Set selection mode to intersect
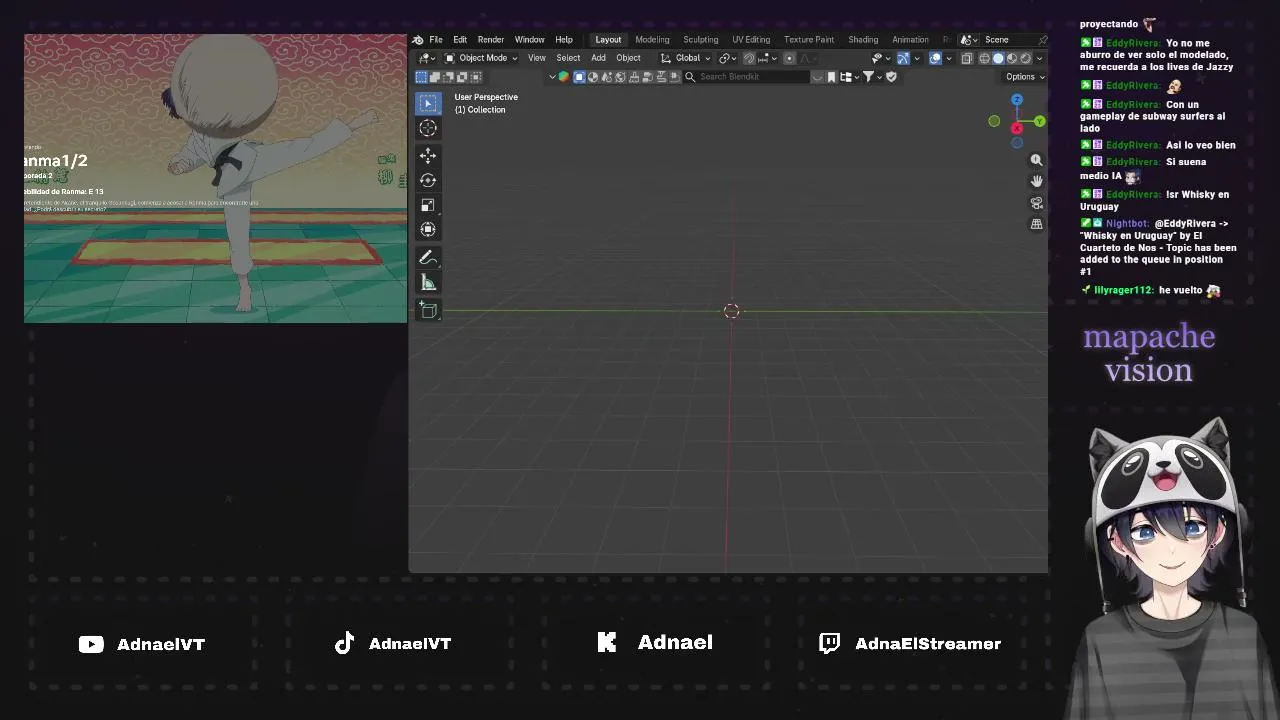The width and height of the screenshot is (1280, 720). (x=475, y=77)
